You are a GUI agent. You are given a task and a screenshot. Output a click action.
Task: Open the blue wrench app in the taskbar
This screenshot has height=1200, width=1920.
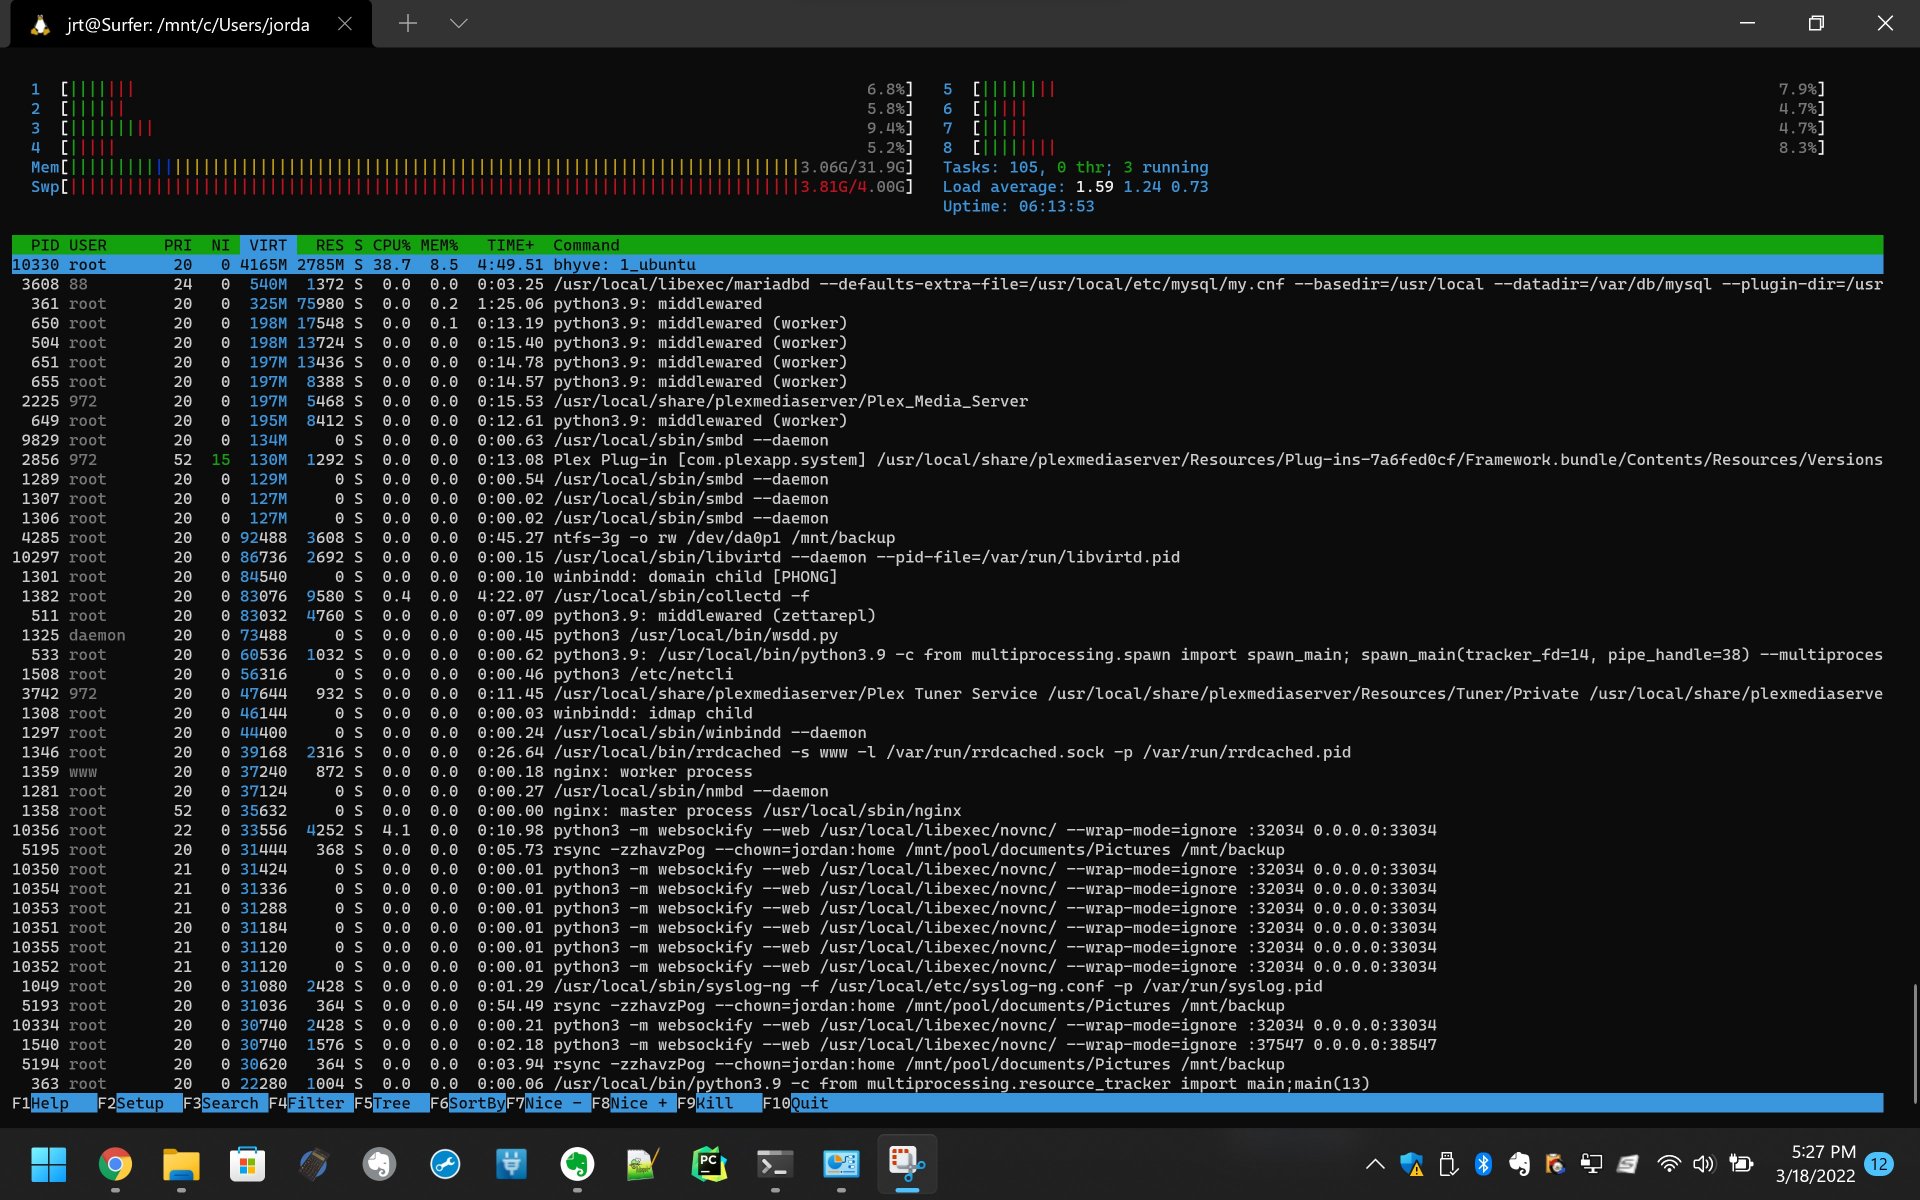(445, 1164)
